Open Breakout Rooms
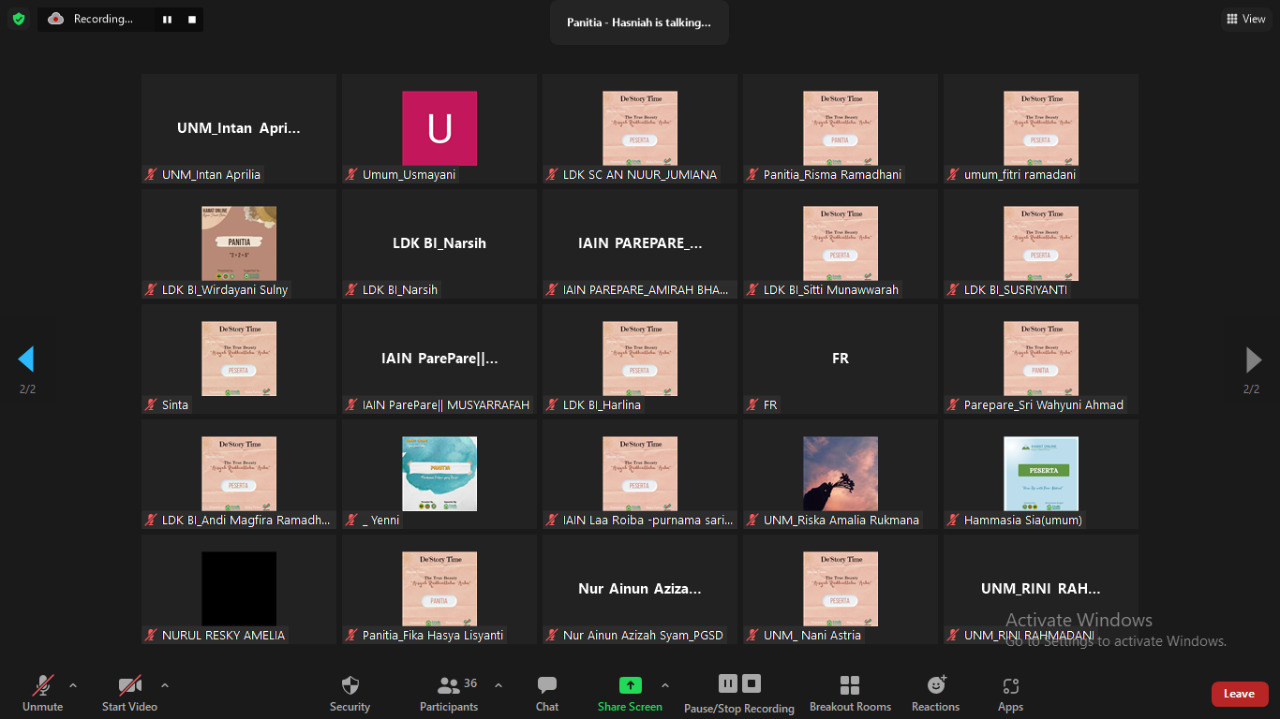This screenshot has width=1280, height=719. [x=850, y=693]
